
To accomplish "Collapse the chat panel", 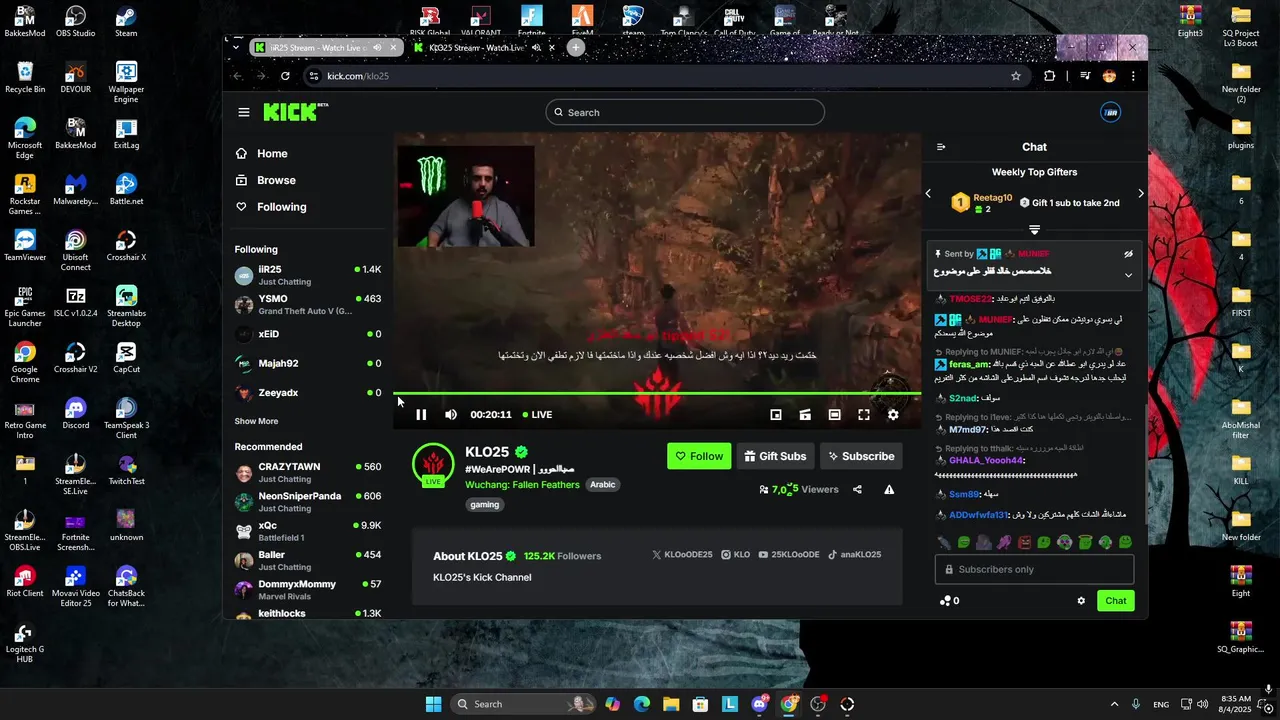I will 941,147.
